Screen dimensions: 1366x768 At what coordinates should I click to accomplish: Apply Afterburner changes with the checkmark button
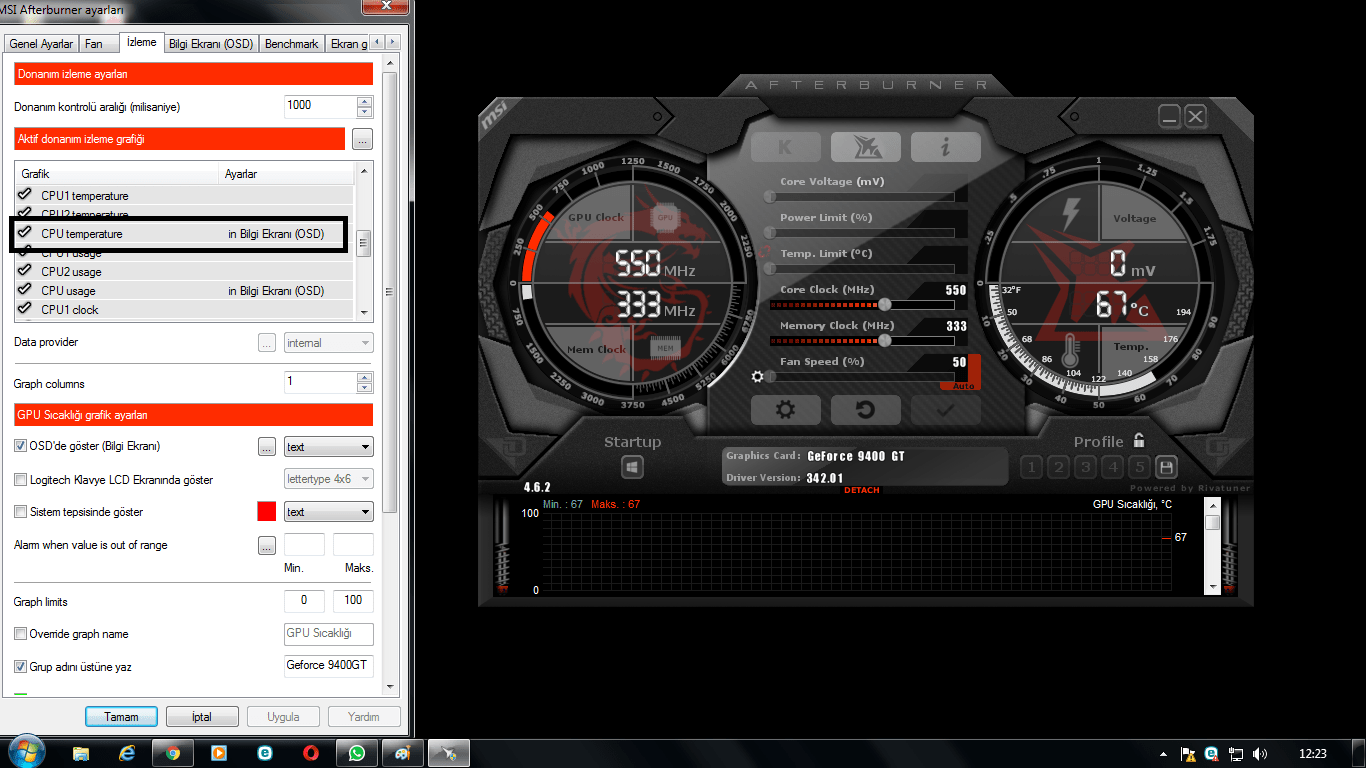(x=945, y=409)
